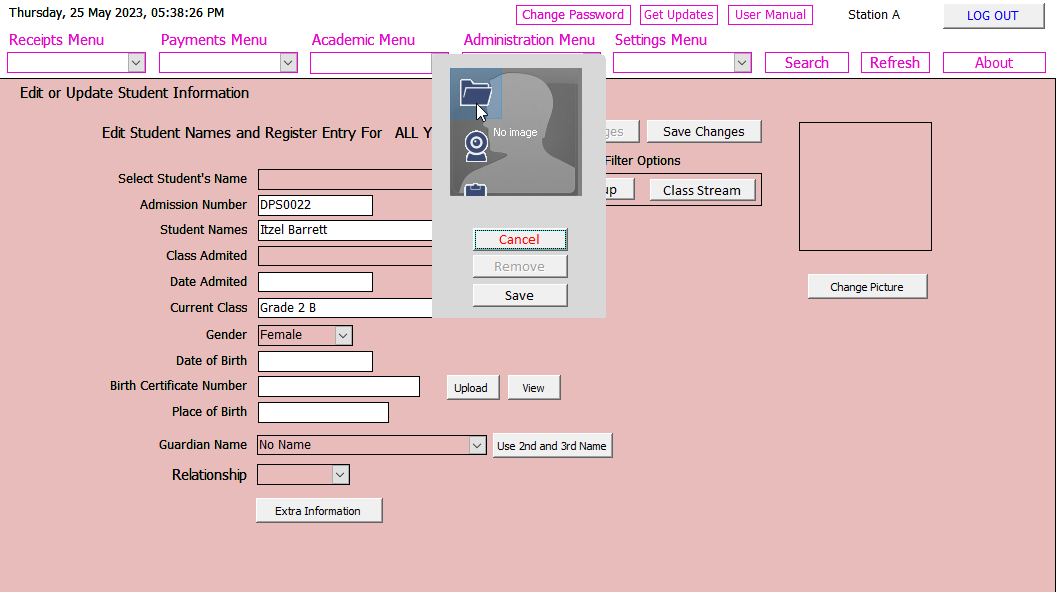Click the Save Changes button
Screen dimensions: 1056x592
coord(703,132)
